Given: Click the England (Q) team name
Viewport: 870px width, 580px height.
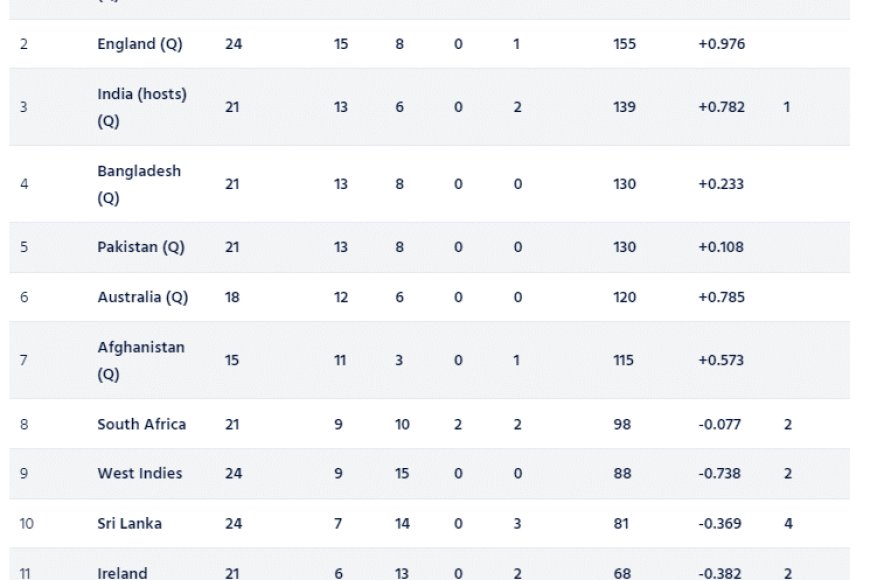Looking at the screenshot, I should click(140, 44).
